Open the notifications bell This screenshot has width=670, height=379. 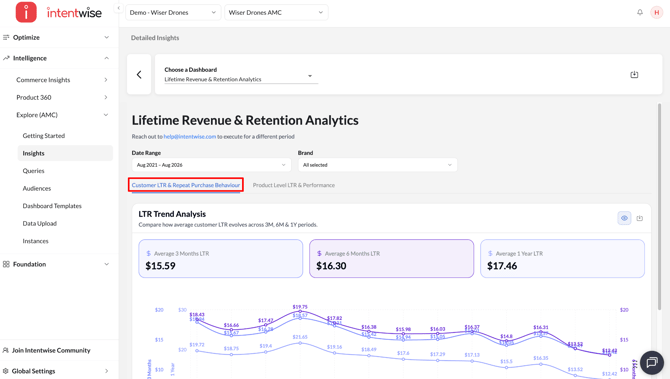click(640, 12)
